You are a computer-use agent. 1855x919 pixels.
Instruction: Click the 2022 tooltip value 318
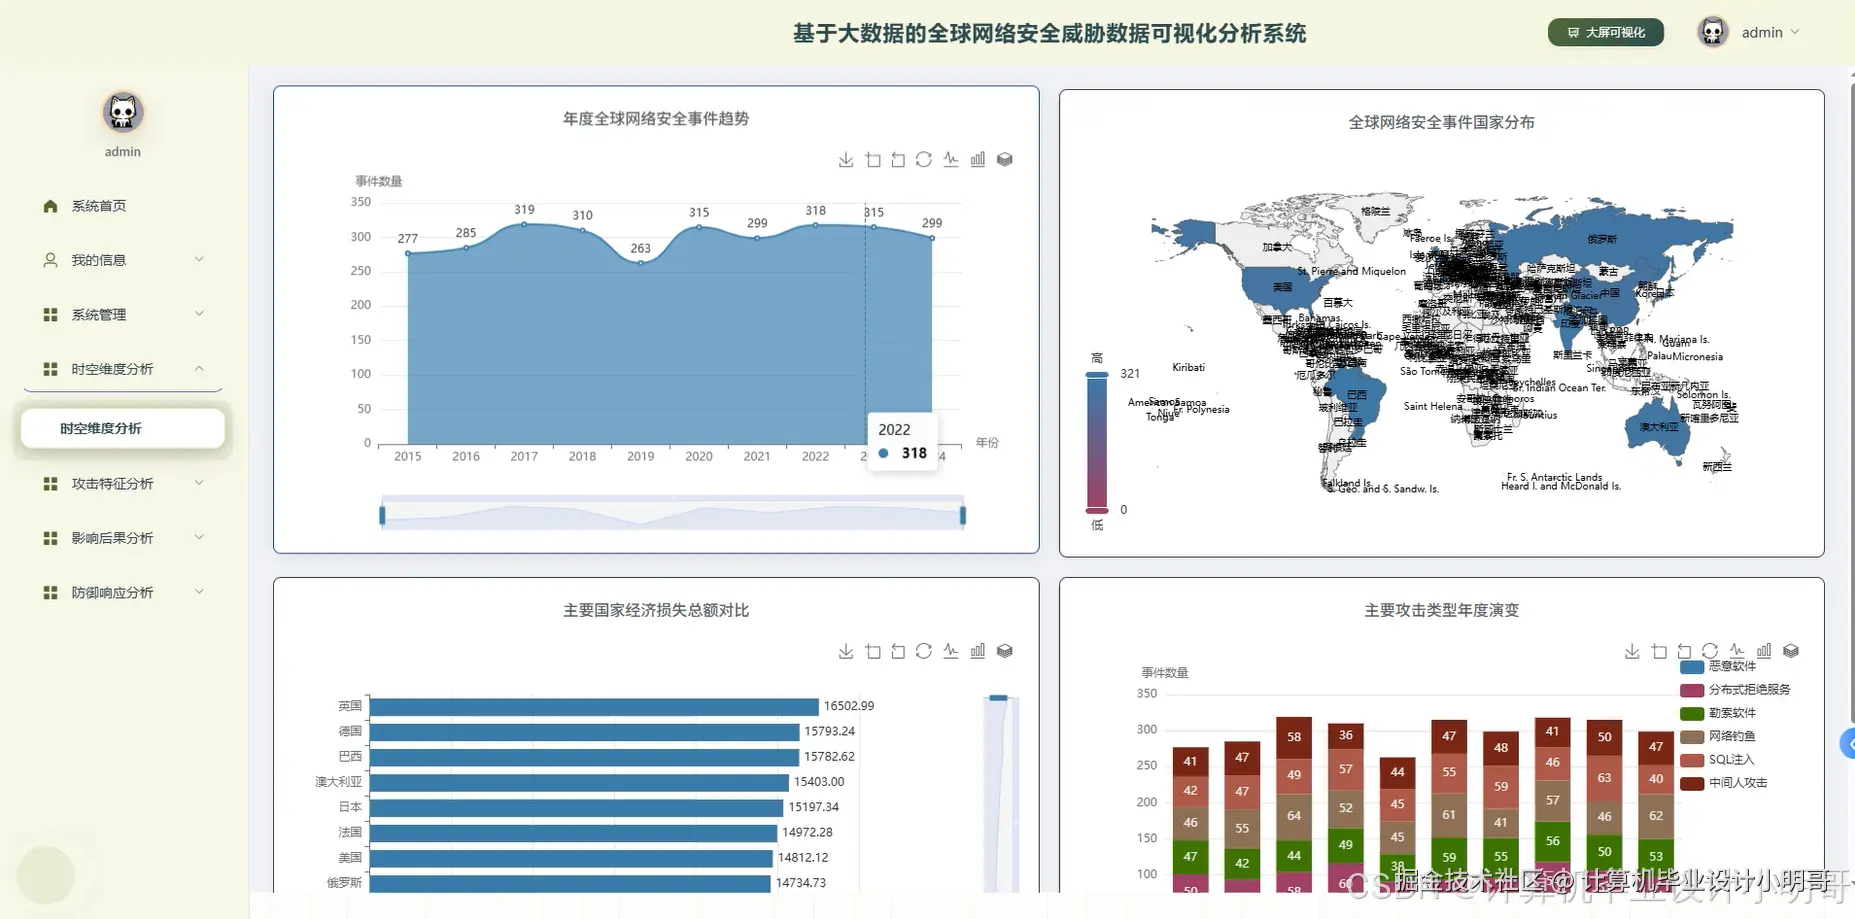(914, 453)
